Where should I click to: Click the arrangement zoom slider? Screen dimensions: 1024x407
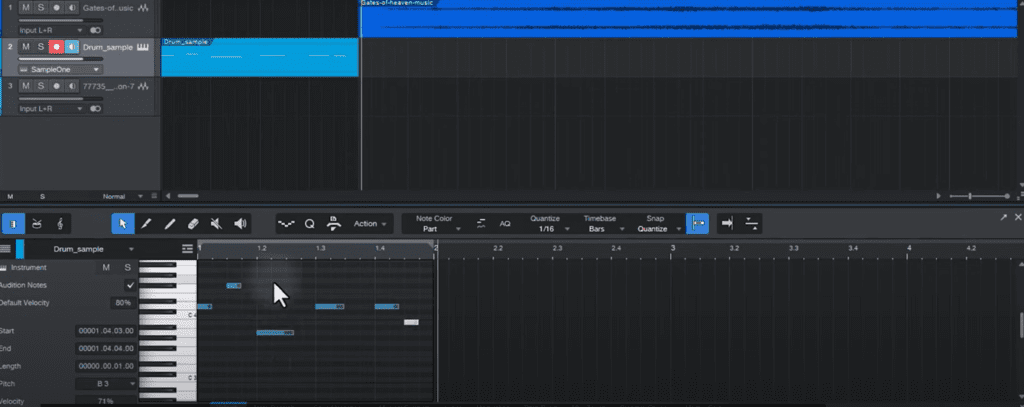click(x=980, y=196)
